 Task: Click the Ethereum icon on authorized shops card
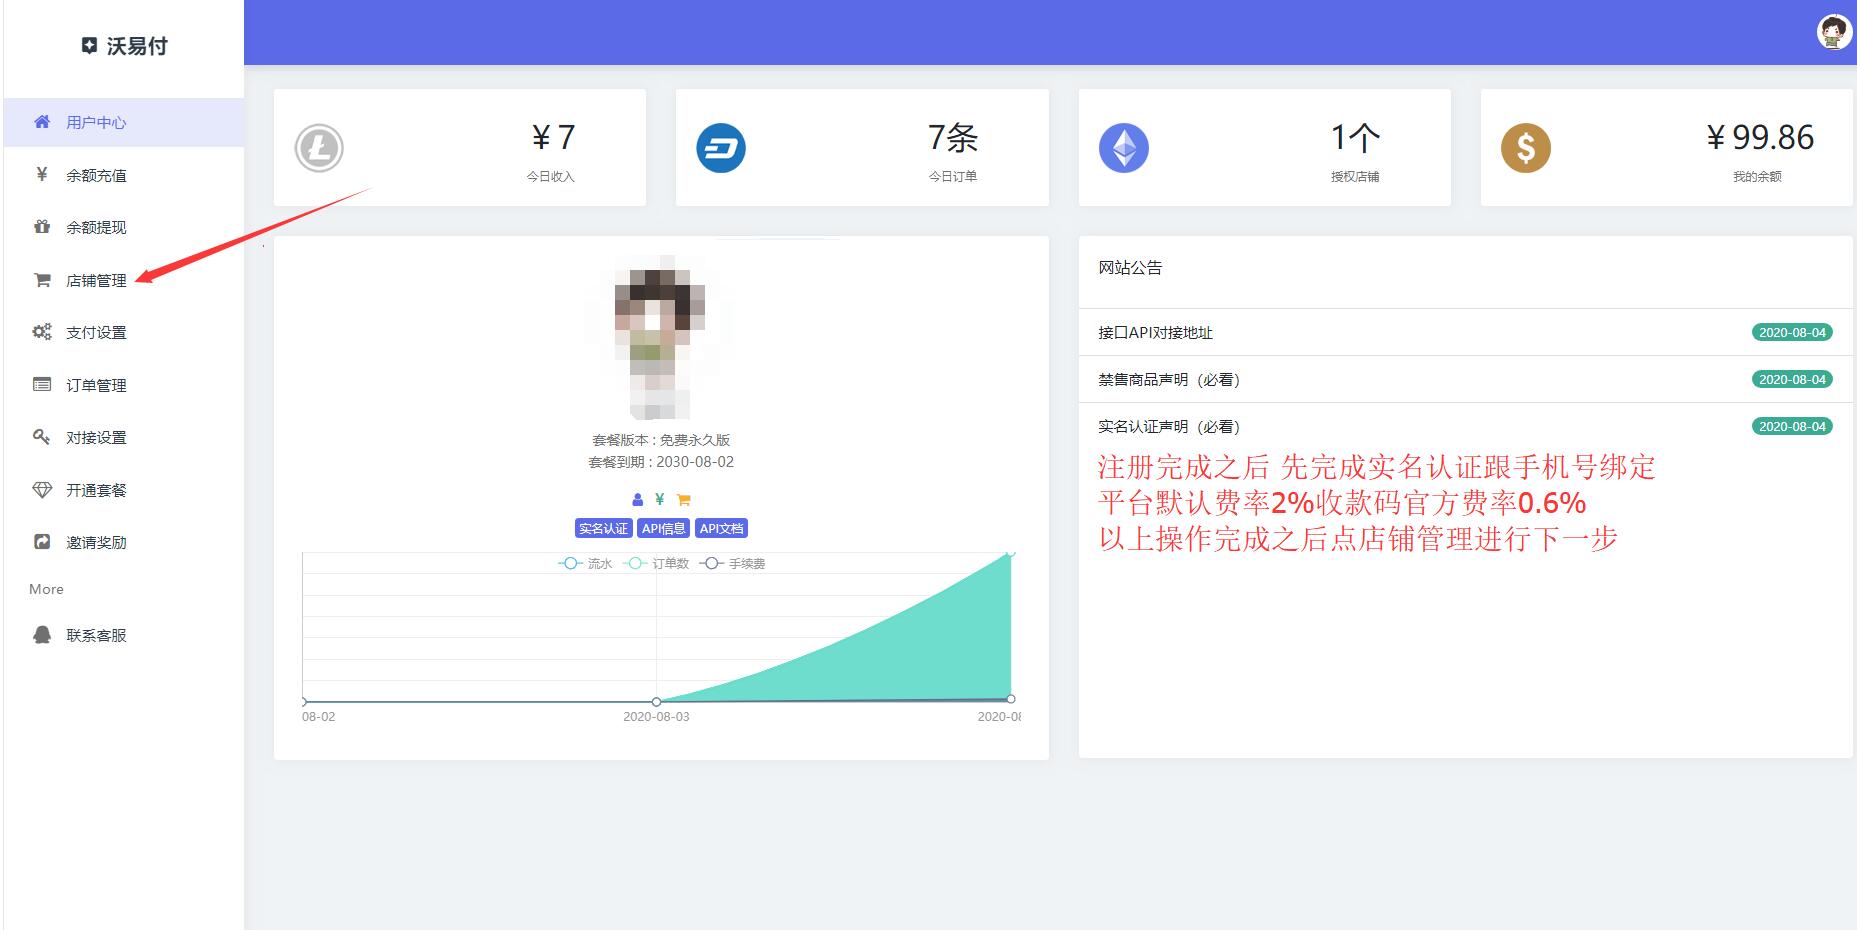click(1123, 148)
